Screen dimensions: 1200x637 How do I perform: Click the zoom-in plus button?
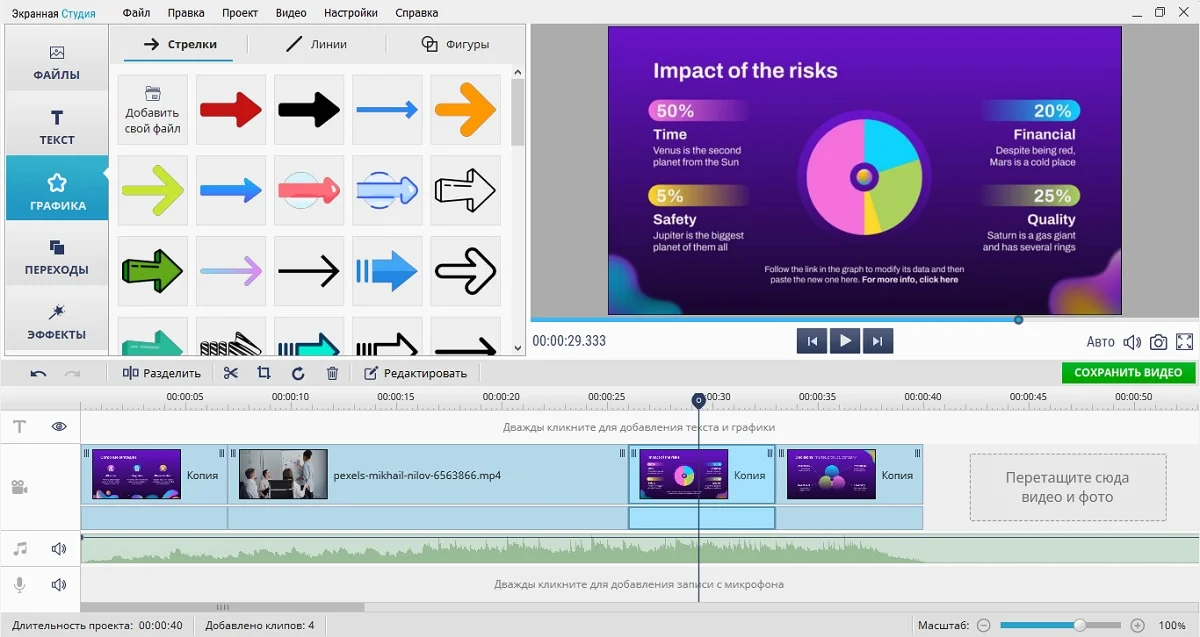(1137, 625)
